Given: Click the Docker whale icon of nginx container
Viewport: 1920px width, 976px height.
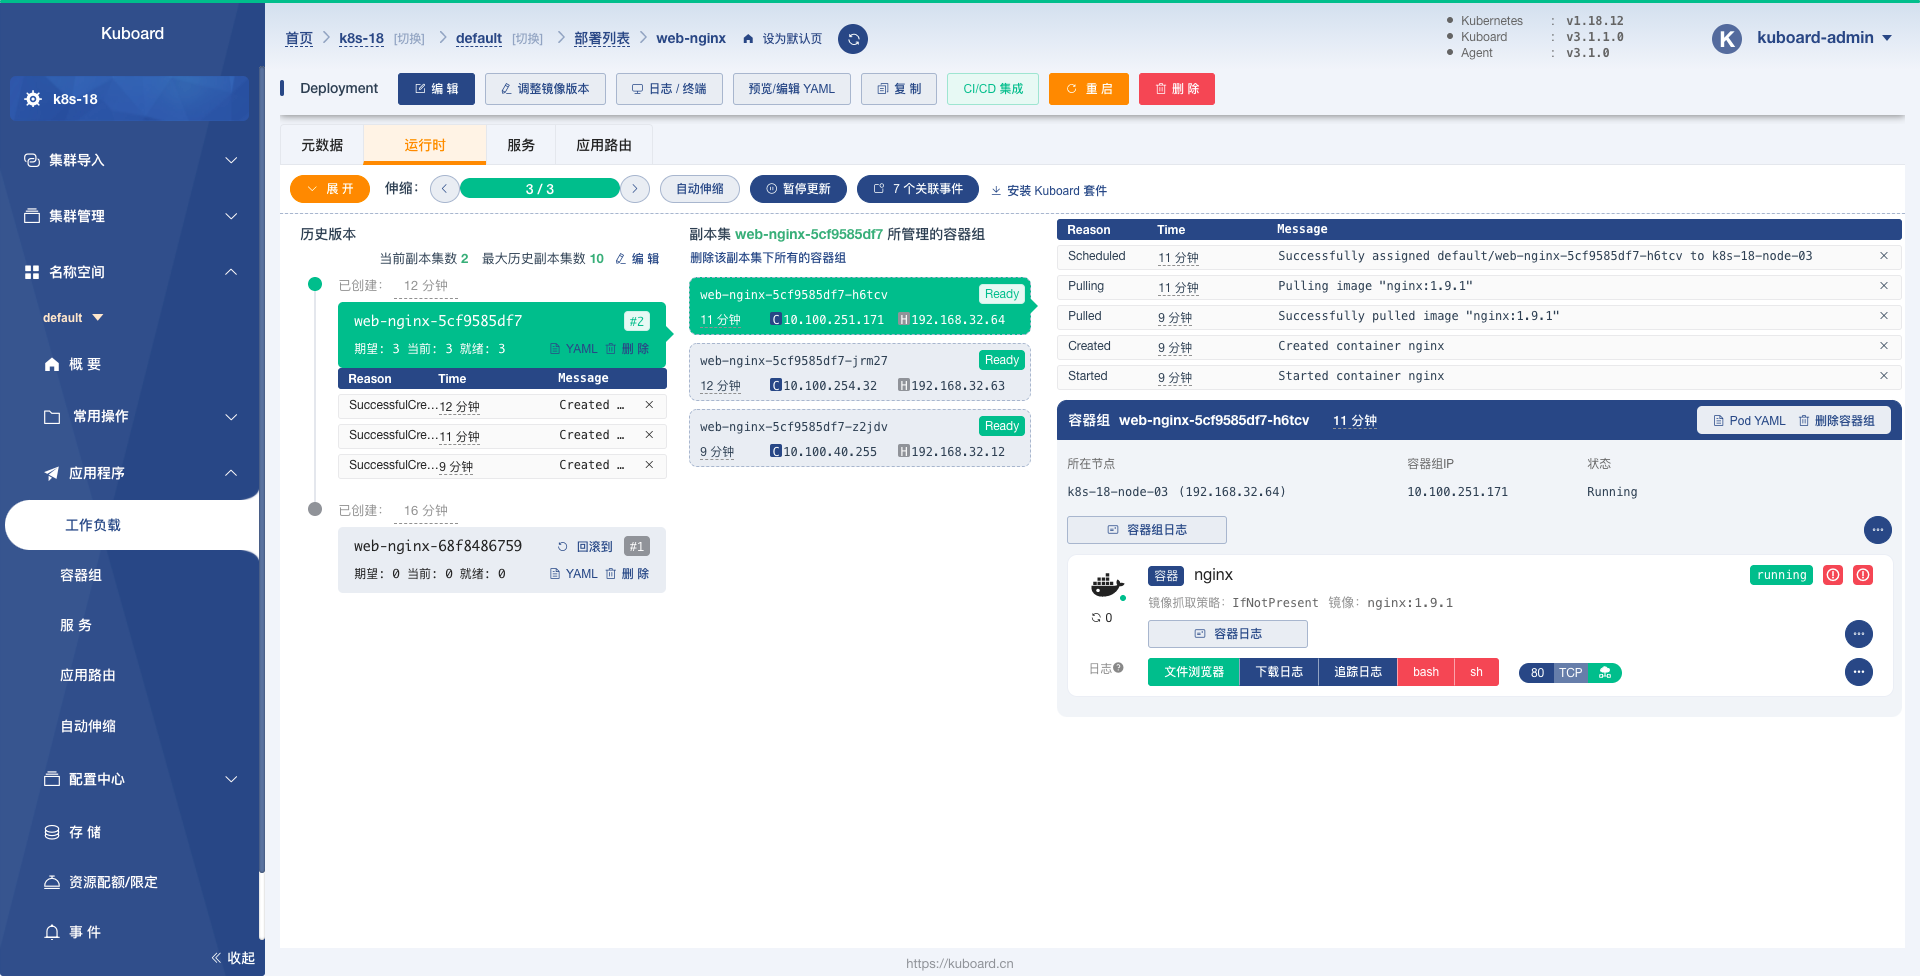Looking at the screenshot, I should pos(1106,585).
